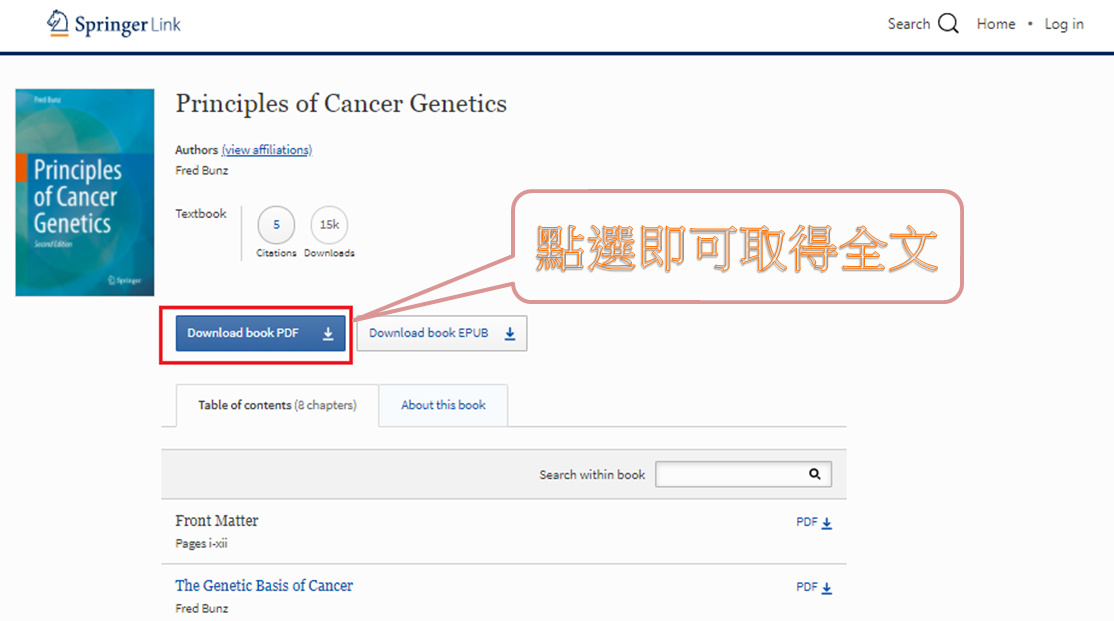
Task: Click arrow icon on Download book EPUB
Action: click(x=509, y=333)
